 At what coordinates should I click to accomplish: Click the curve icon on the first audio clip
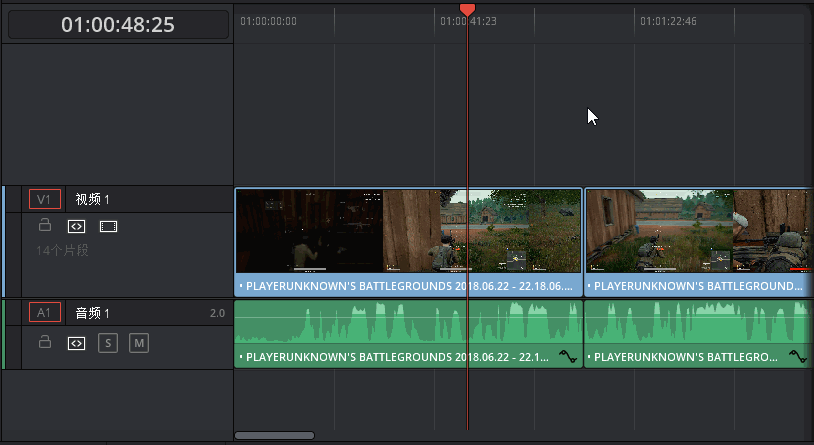click(568, 357)
